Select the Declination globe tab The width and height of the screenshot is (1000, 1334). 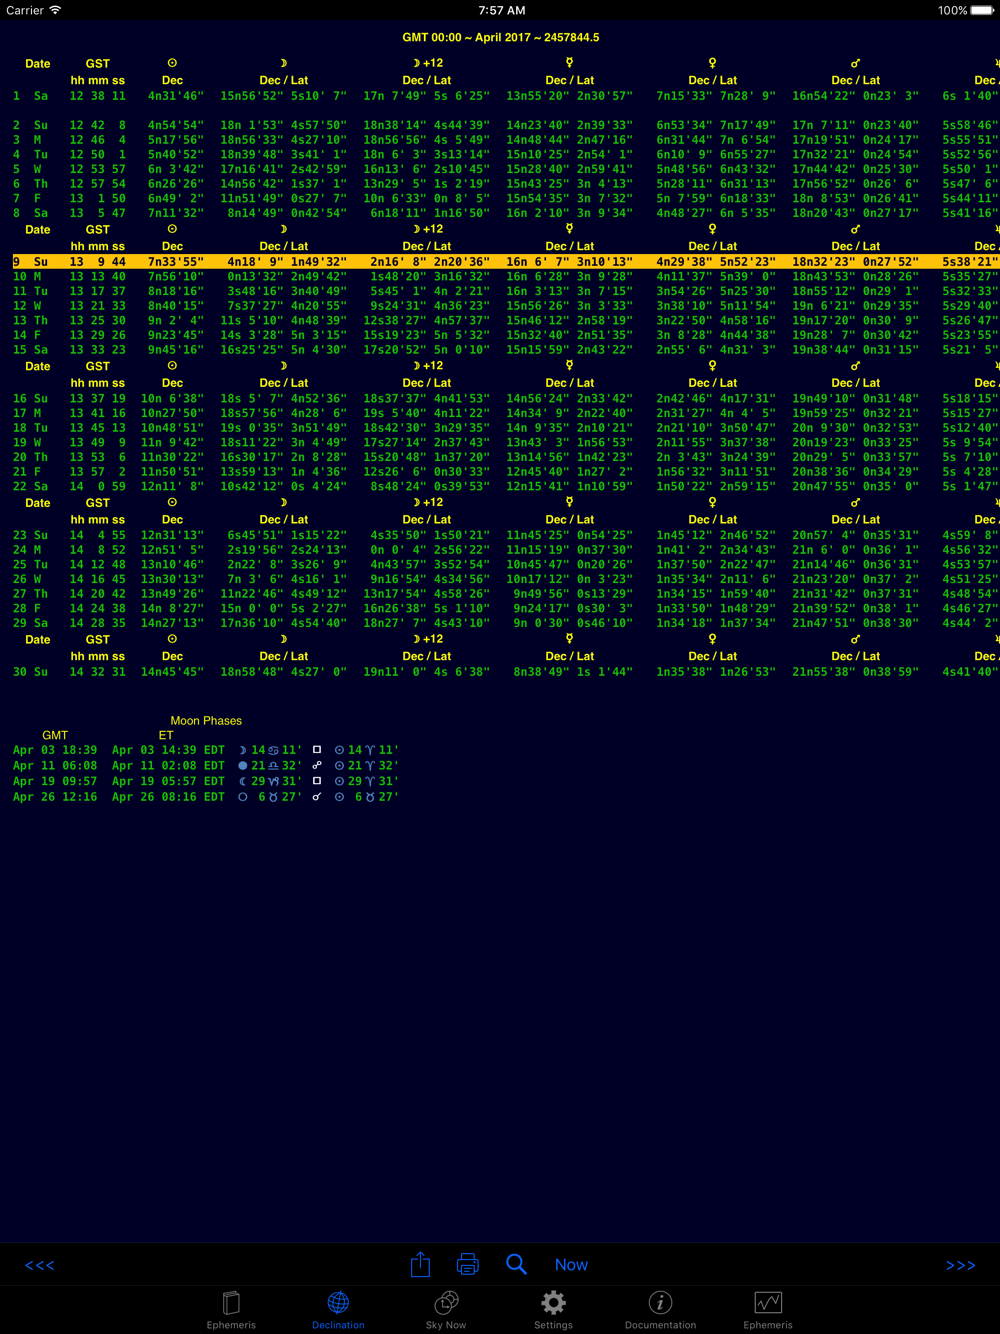coord(338,1309)
